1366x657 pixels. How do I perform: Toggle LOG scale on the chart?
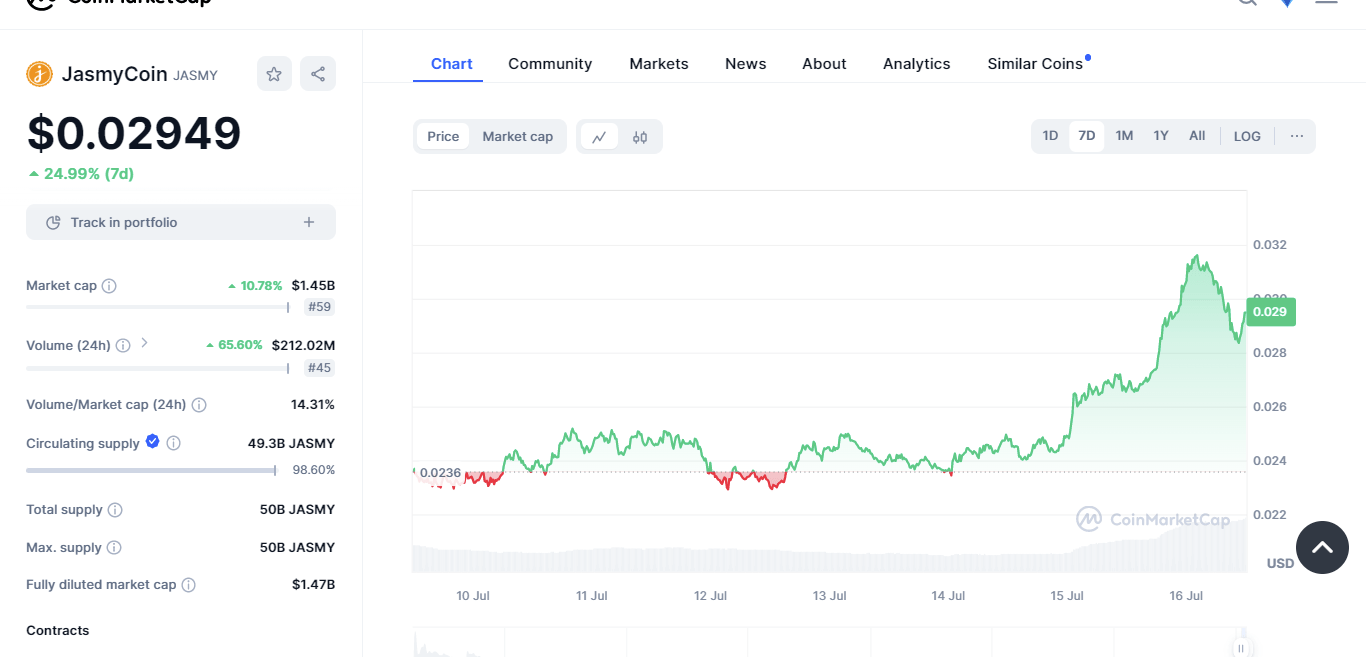click(1247, 136)
